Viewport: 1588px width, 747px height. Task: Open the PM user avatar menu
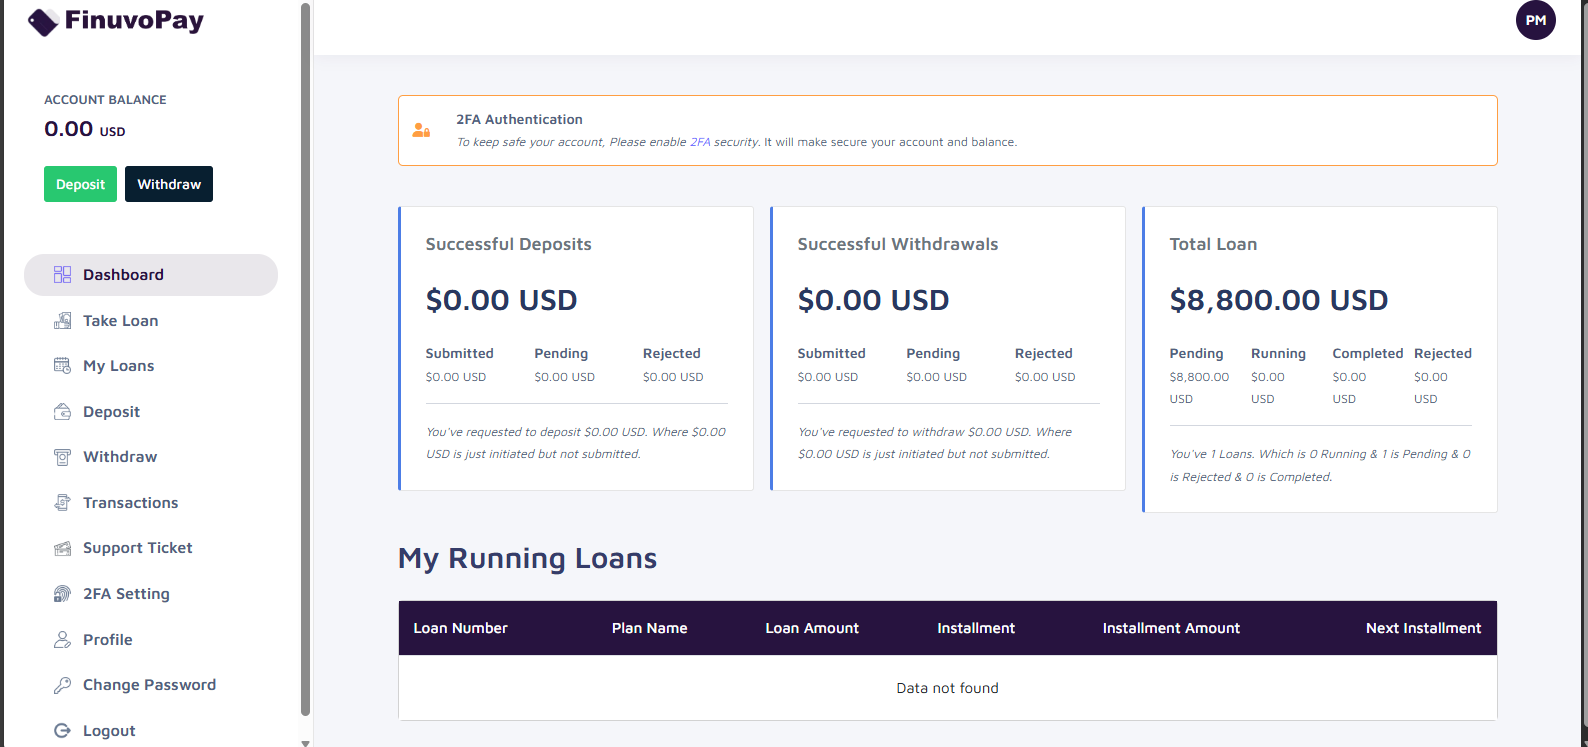tap(1536, 20)
